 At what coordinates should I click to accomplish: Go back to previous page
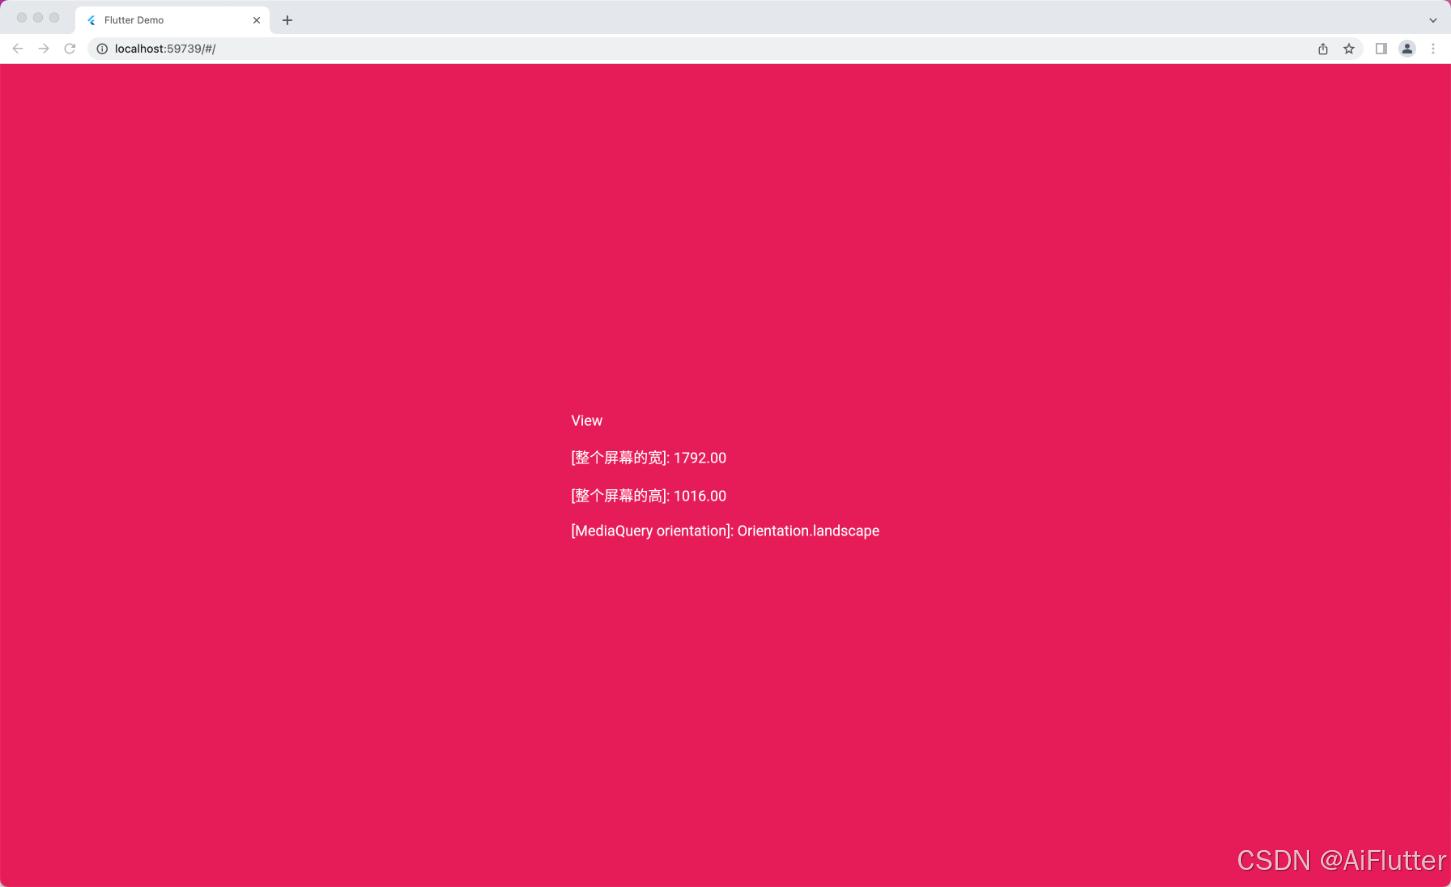pyautogui.click(x=18, y=48)
